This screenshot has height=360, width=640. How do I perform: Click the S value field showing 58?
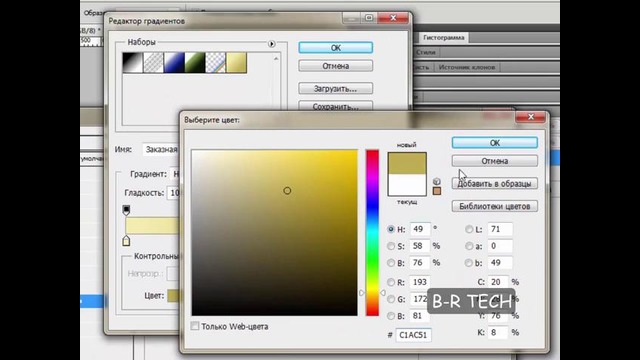pyautogui.click(x=420, y=246)
